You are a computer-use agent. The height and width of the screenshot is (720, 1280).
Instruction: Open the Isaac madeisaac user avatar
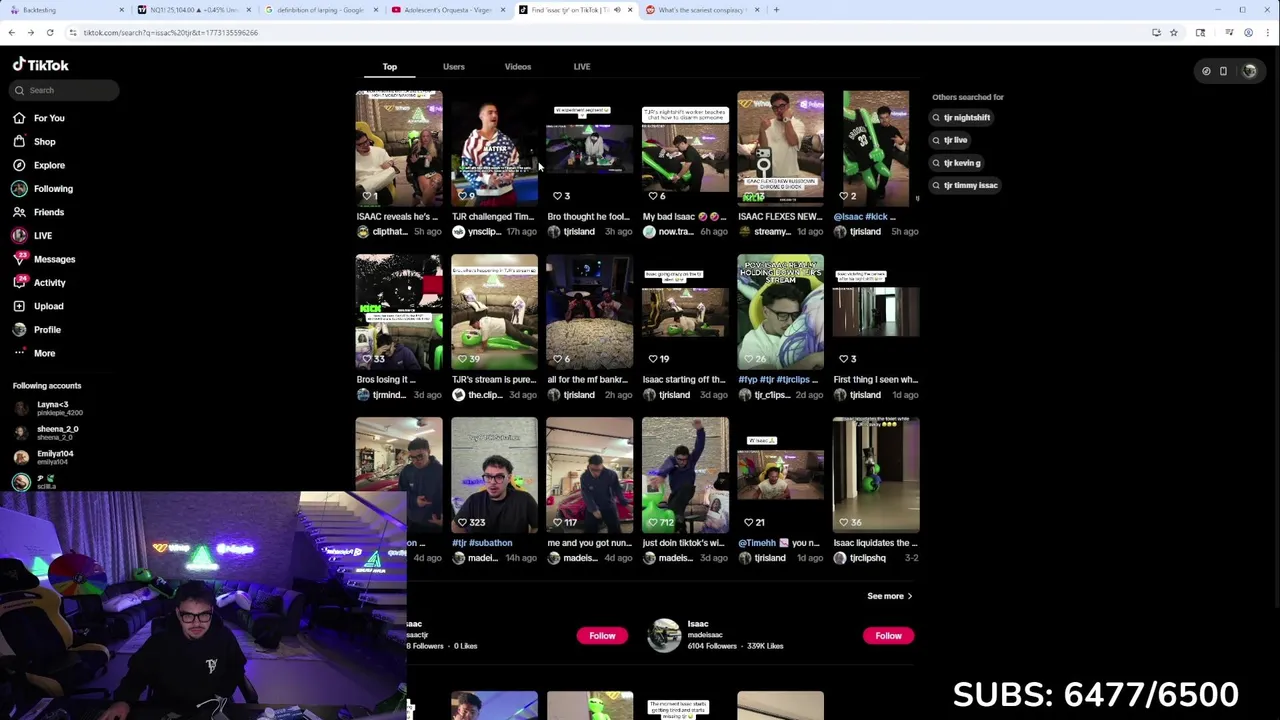(664, 635)
